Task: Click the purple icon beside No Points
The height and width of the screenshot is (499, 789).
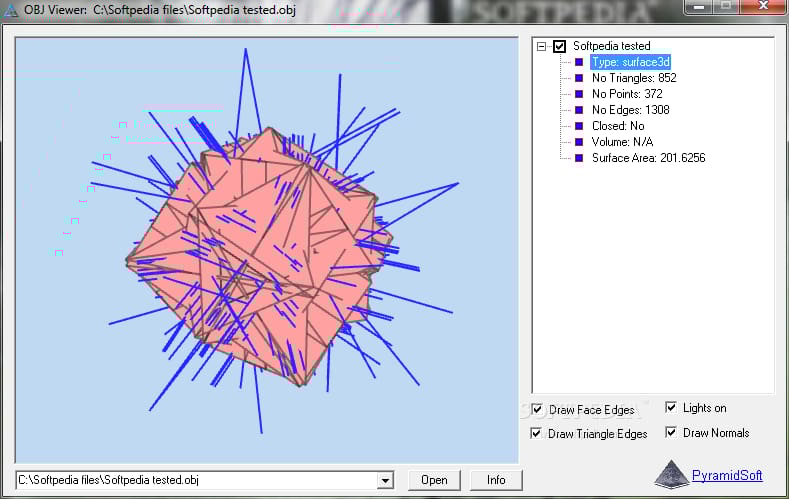Action: point(579,94)
